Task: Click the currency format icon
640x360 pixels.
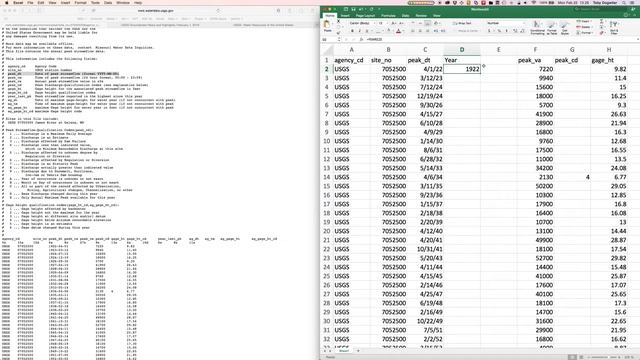Action: click(489, 31)
